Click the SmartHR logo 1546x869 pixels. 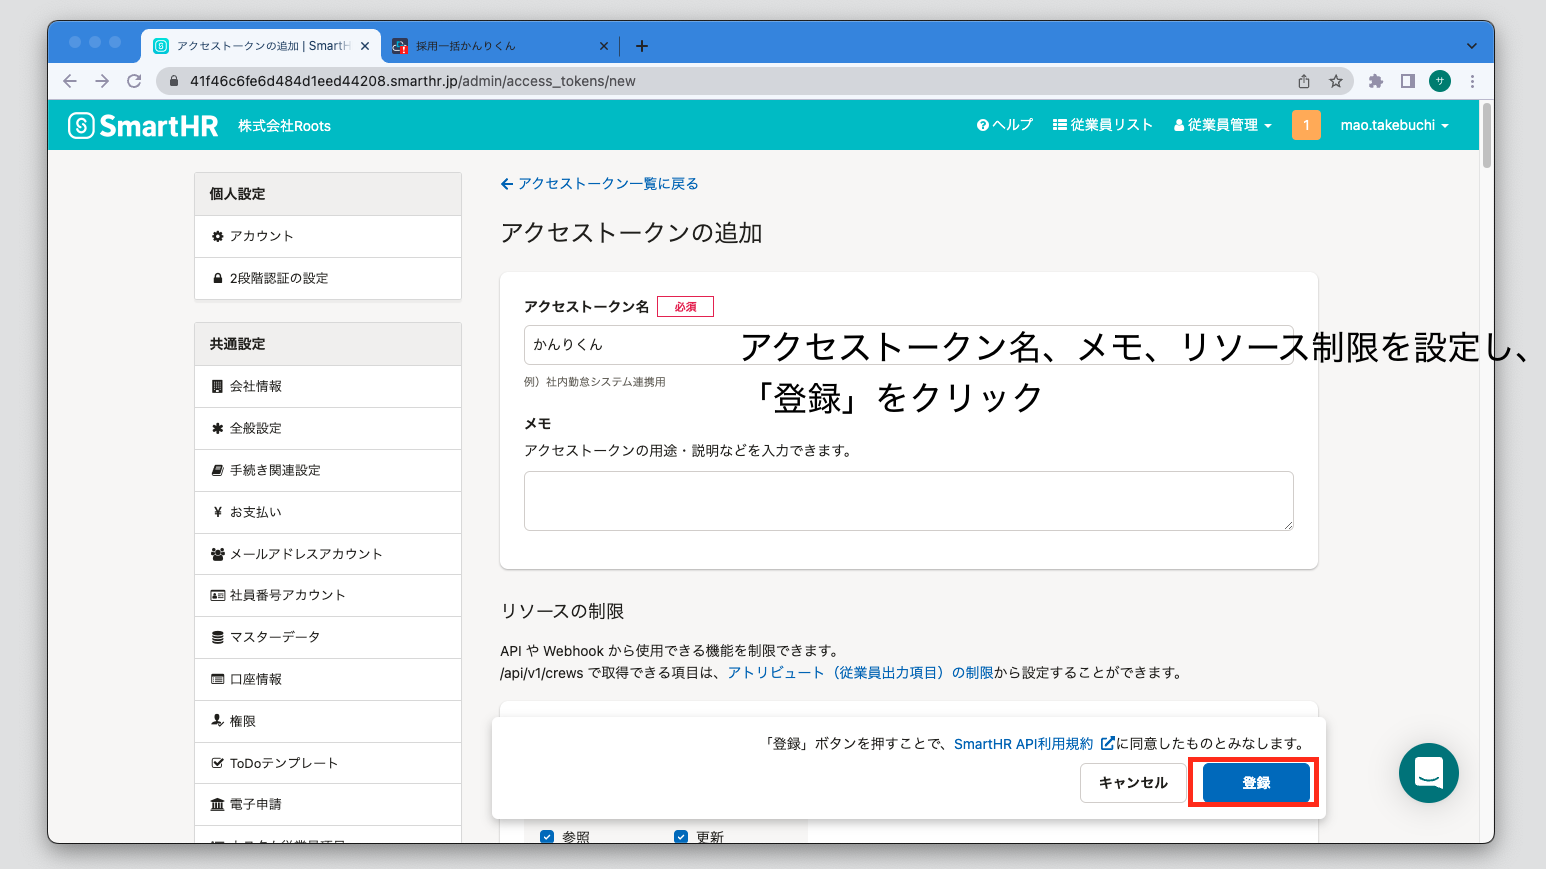tap(143, 125)
